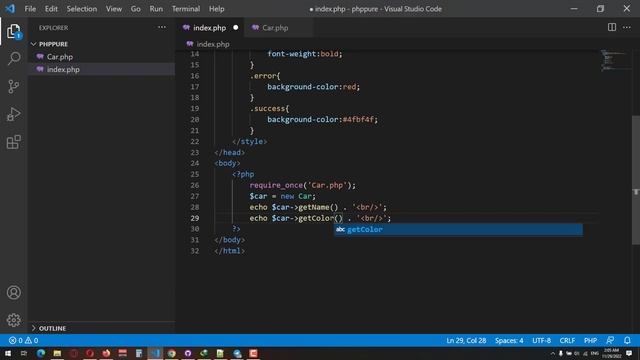
Task: Click Ln 29, Col 28 status entry
Action: tap(466, 340)
